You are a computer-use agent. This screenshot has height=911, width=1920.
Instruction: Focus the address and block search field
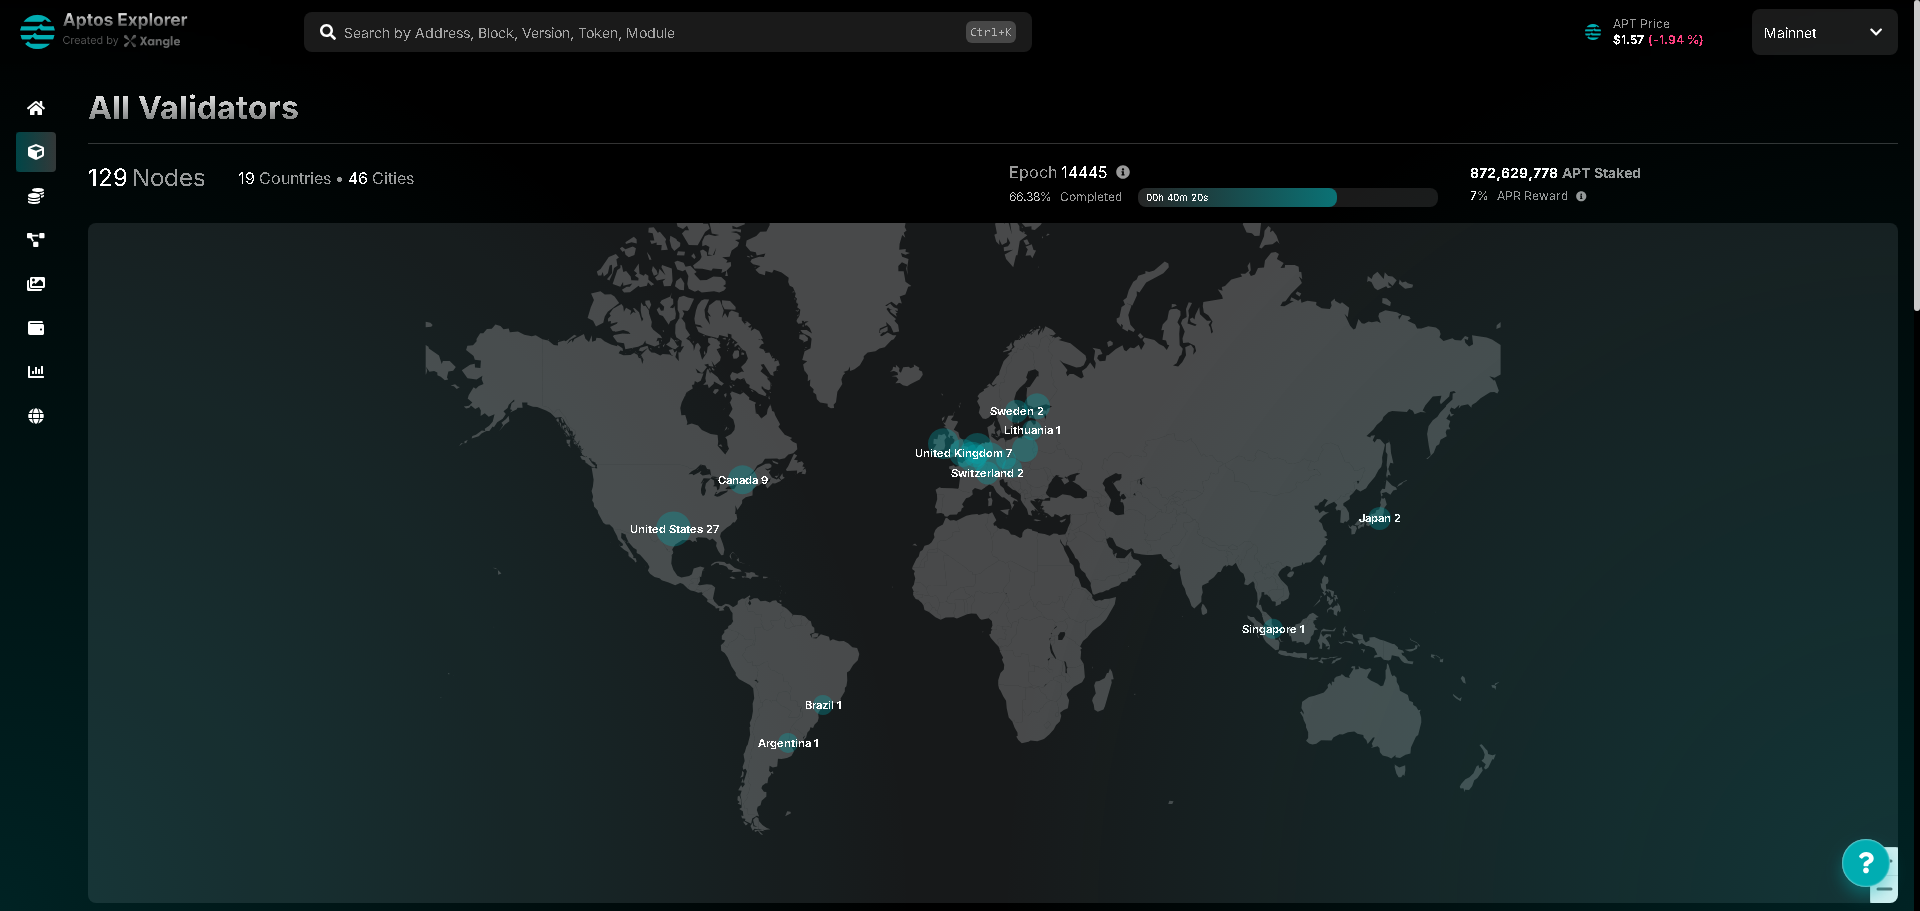650,33
